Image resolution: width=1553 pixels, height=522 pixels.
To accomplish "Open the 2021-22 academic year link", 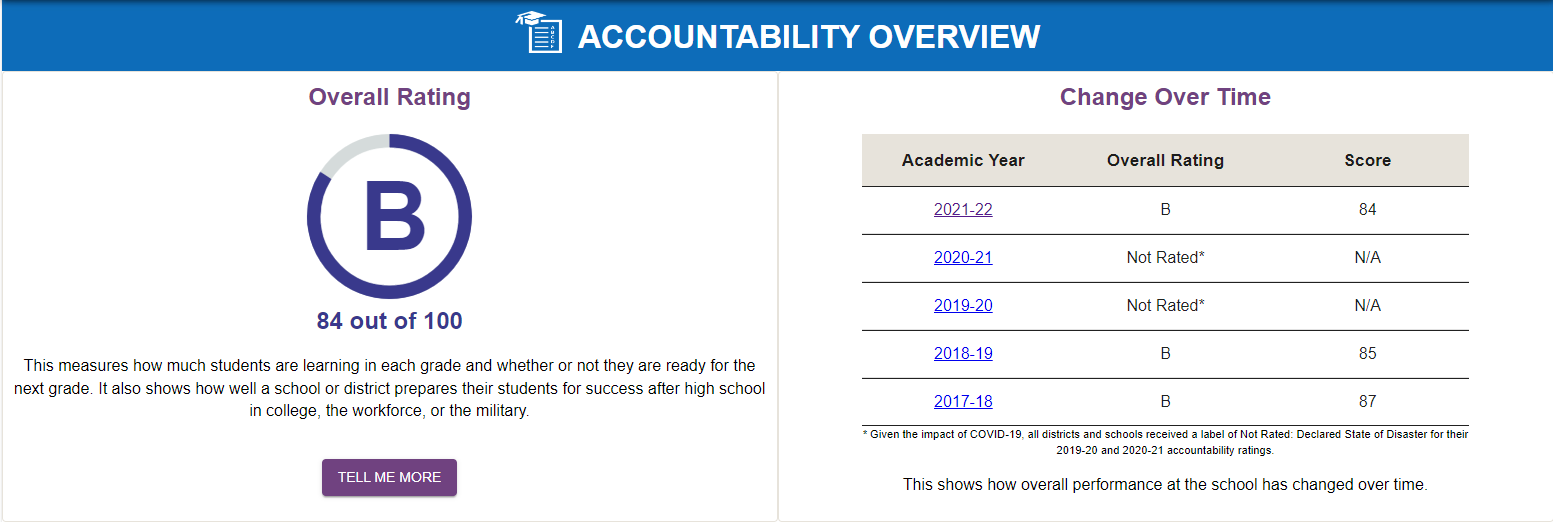I will (x=963, y=210).
